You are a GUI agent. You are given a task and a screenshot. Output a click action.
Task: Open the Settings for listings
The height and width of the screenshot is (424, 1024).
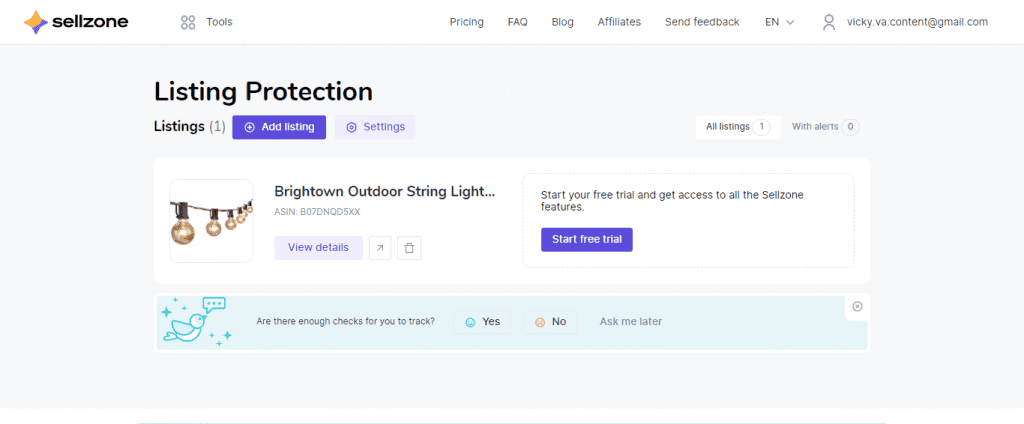tap(375, 127)
